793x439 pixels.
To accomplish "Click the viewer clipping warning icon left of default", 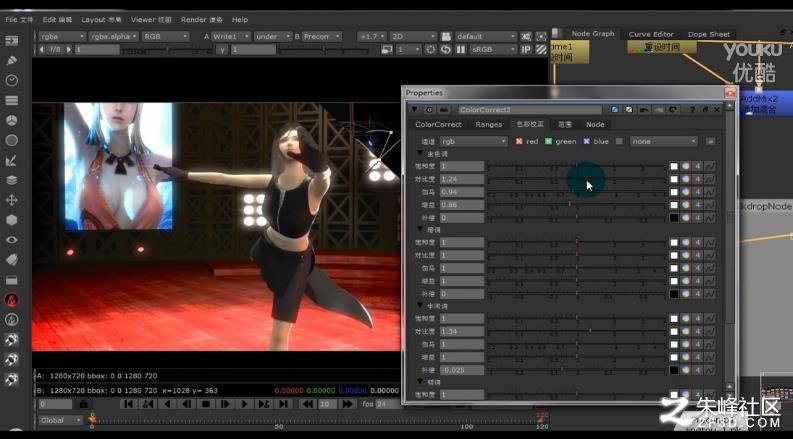I will click(446, 36).
